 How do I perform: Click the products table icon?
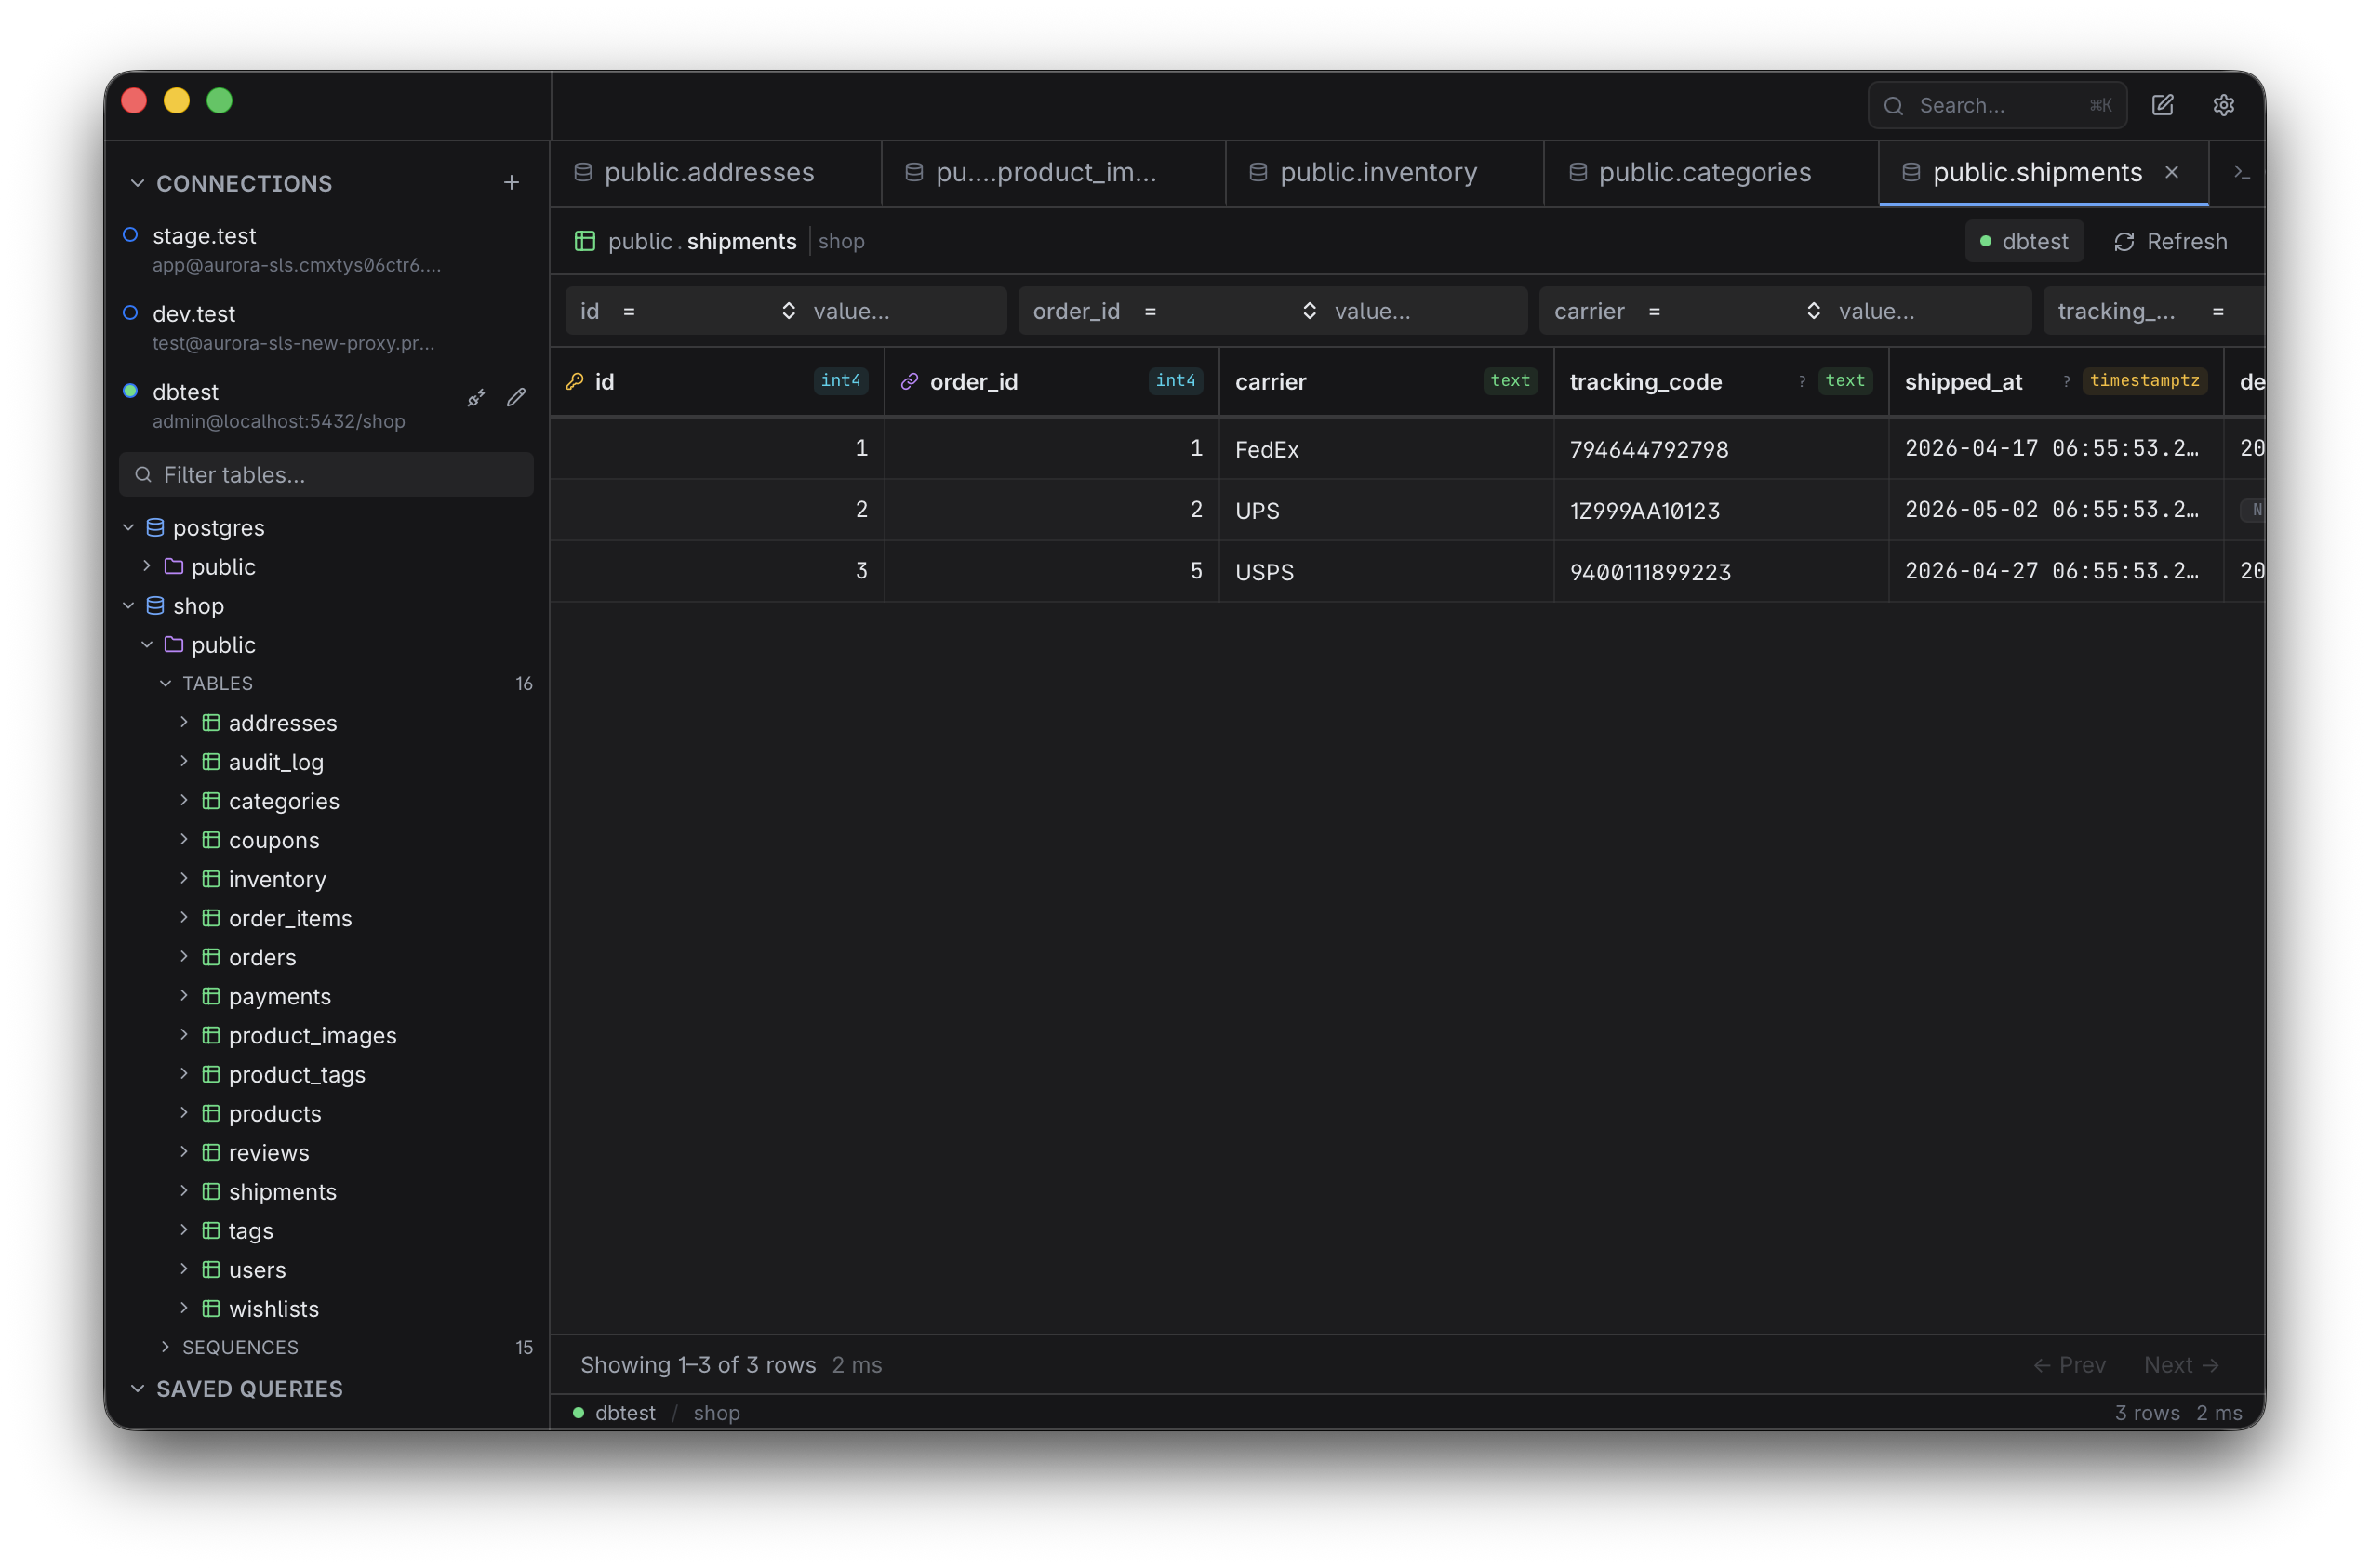click(x=211, y=1114)
